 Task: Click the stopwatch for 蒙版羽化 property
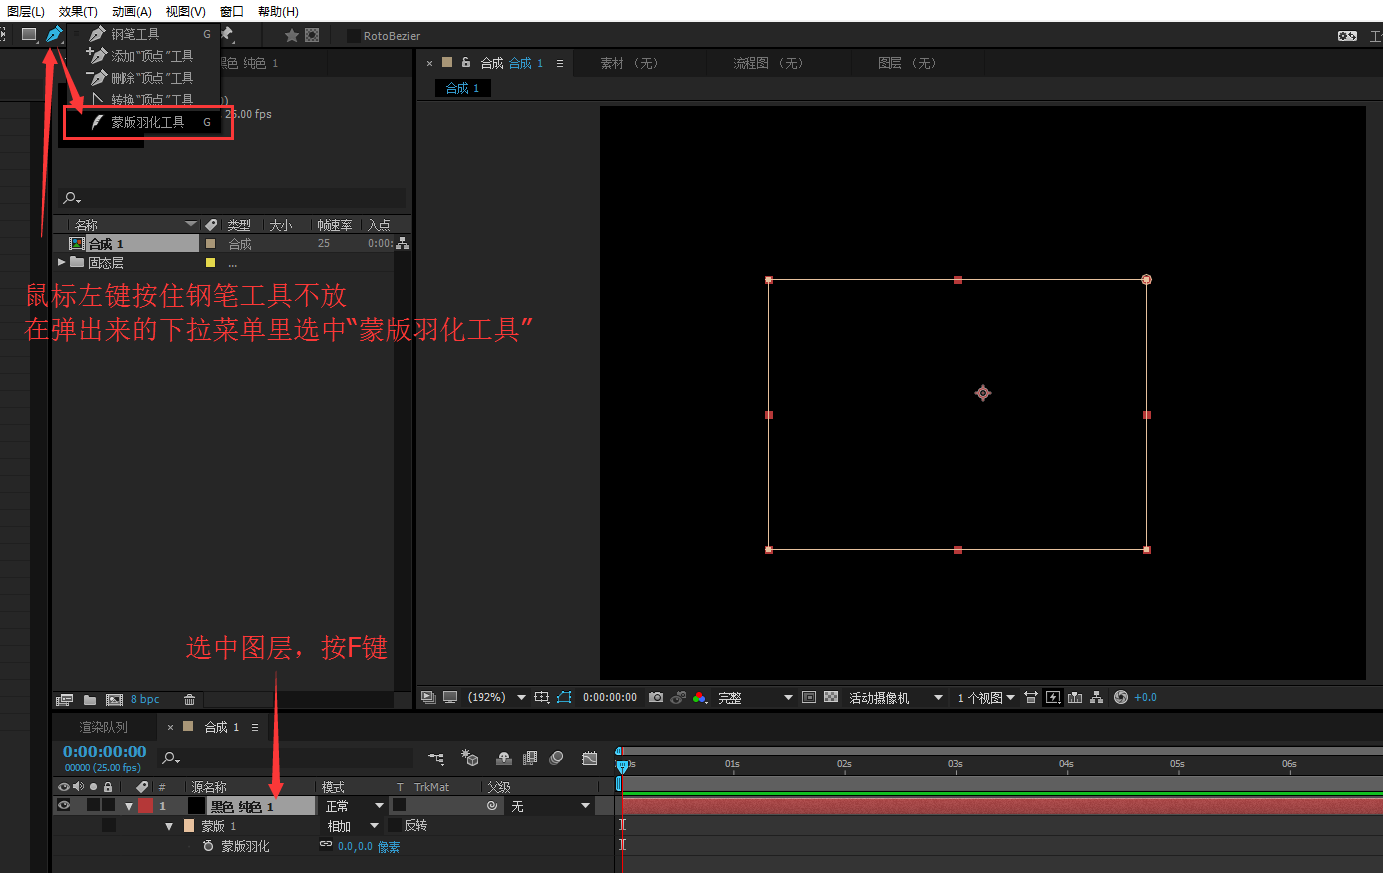point(208,846)
